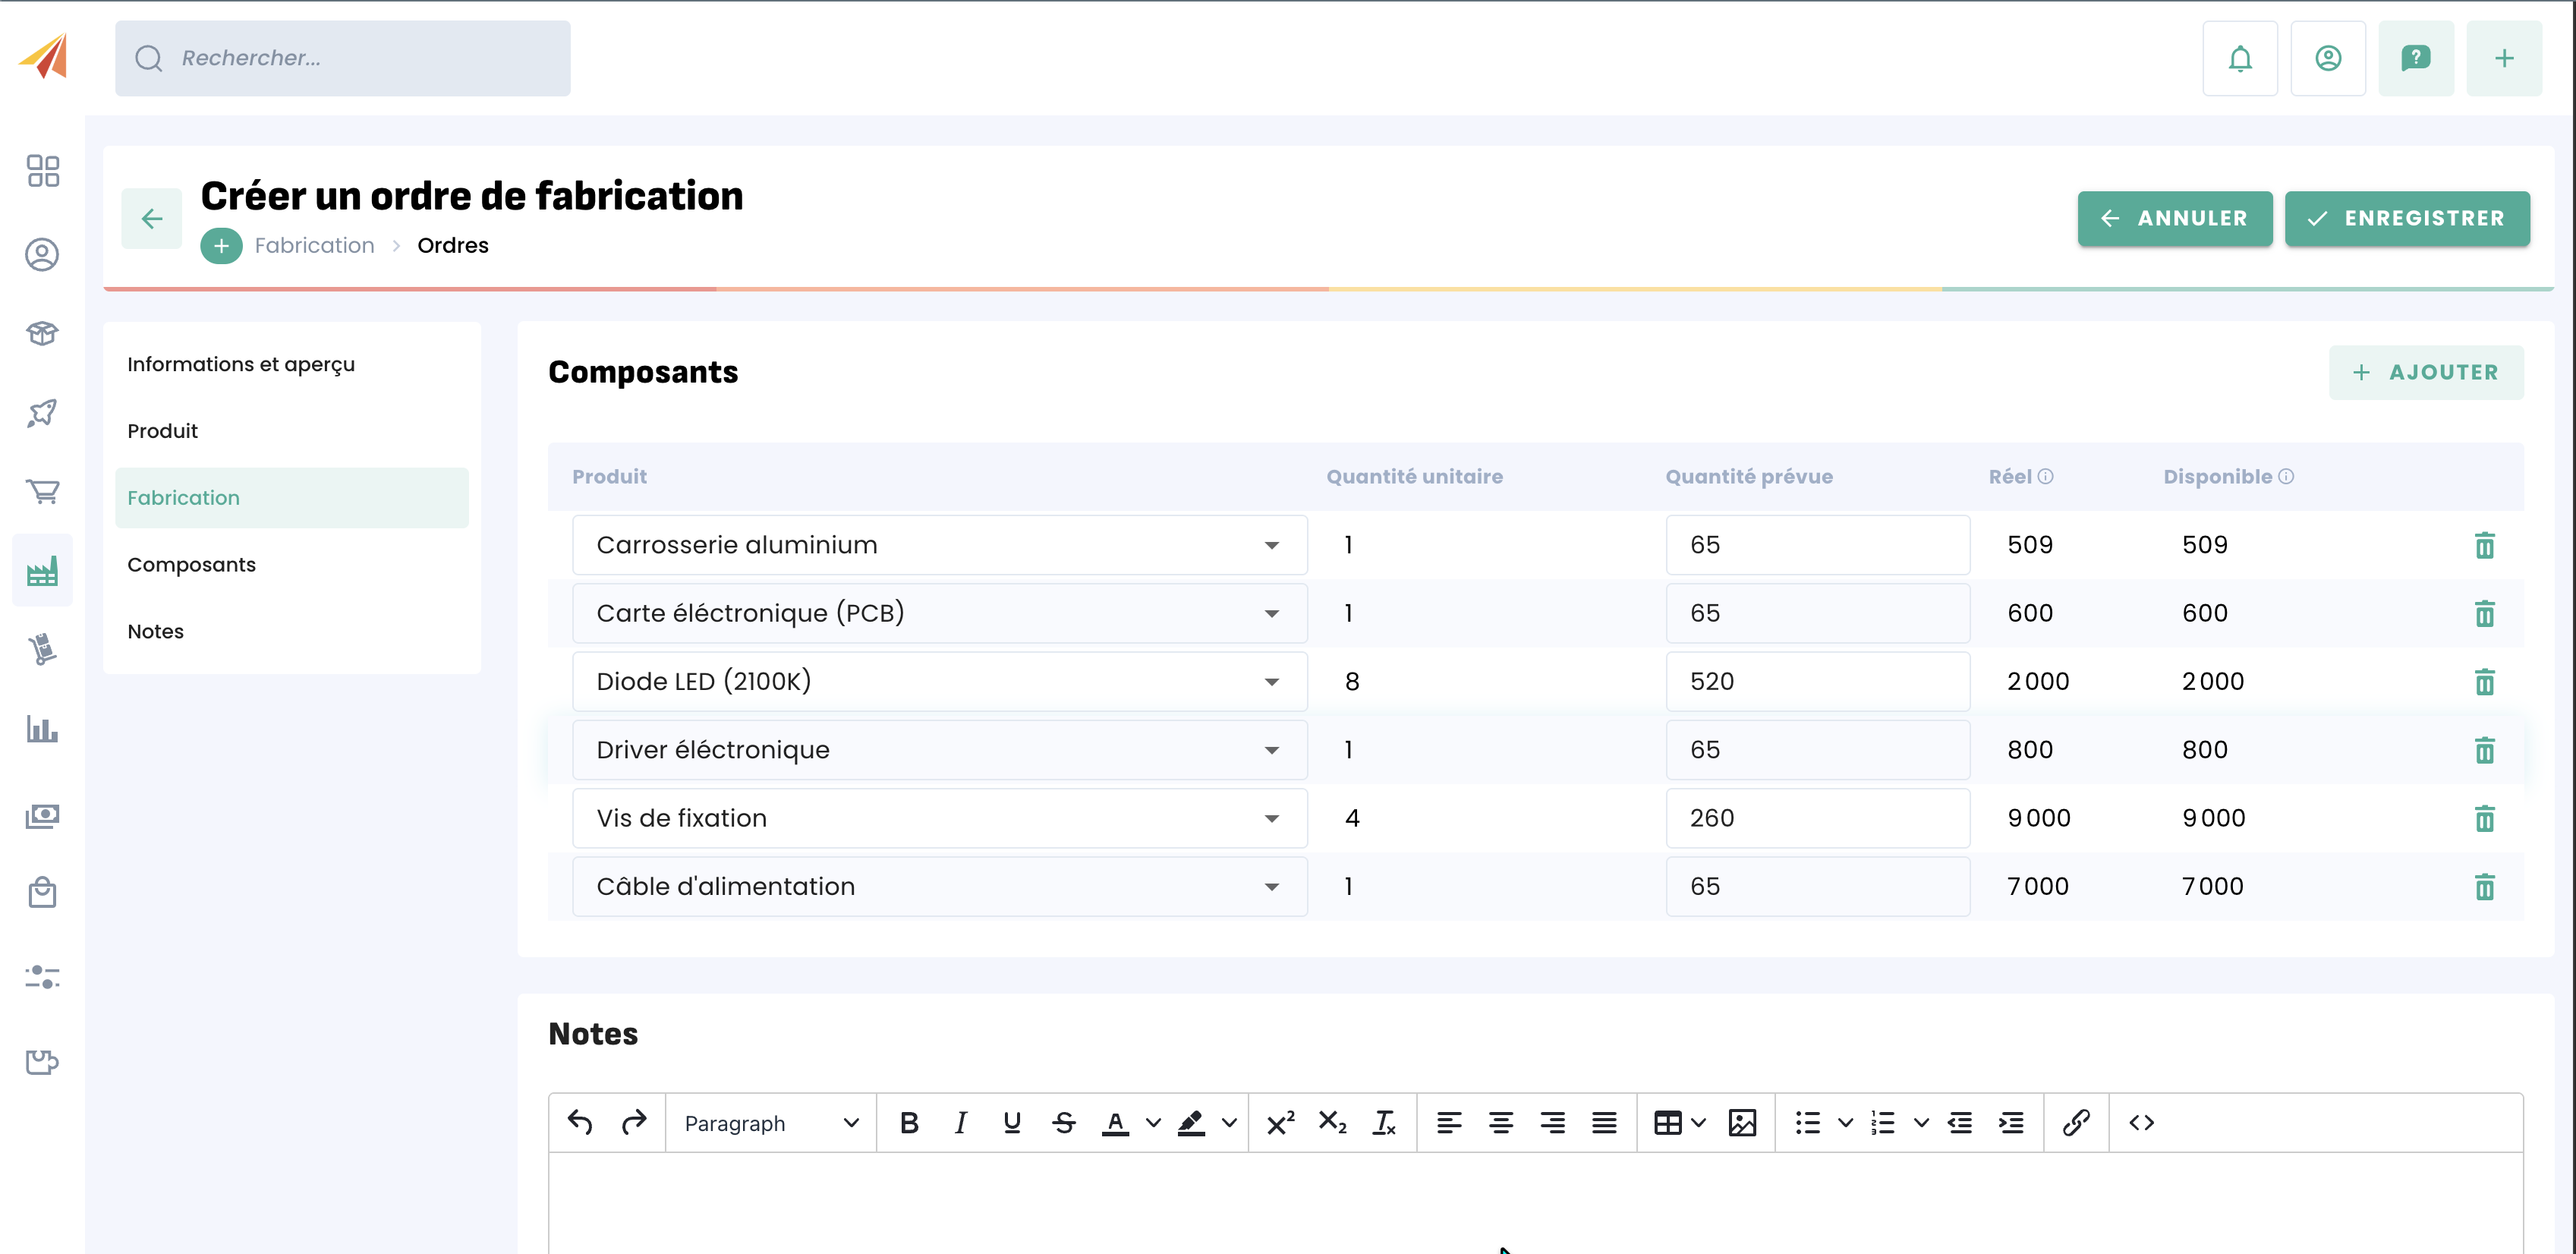Click planned quantity field for Driver éléctronique
The width and height of the screenshot is (2576, 1254).
pyautogui.click(x=1816, y=750)
